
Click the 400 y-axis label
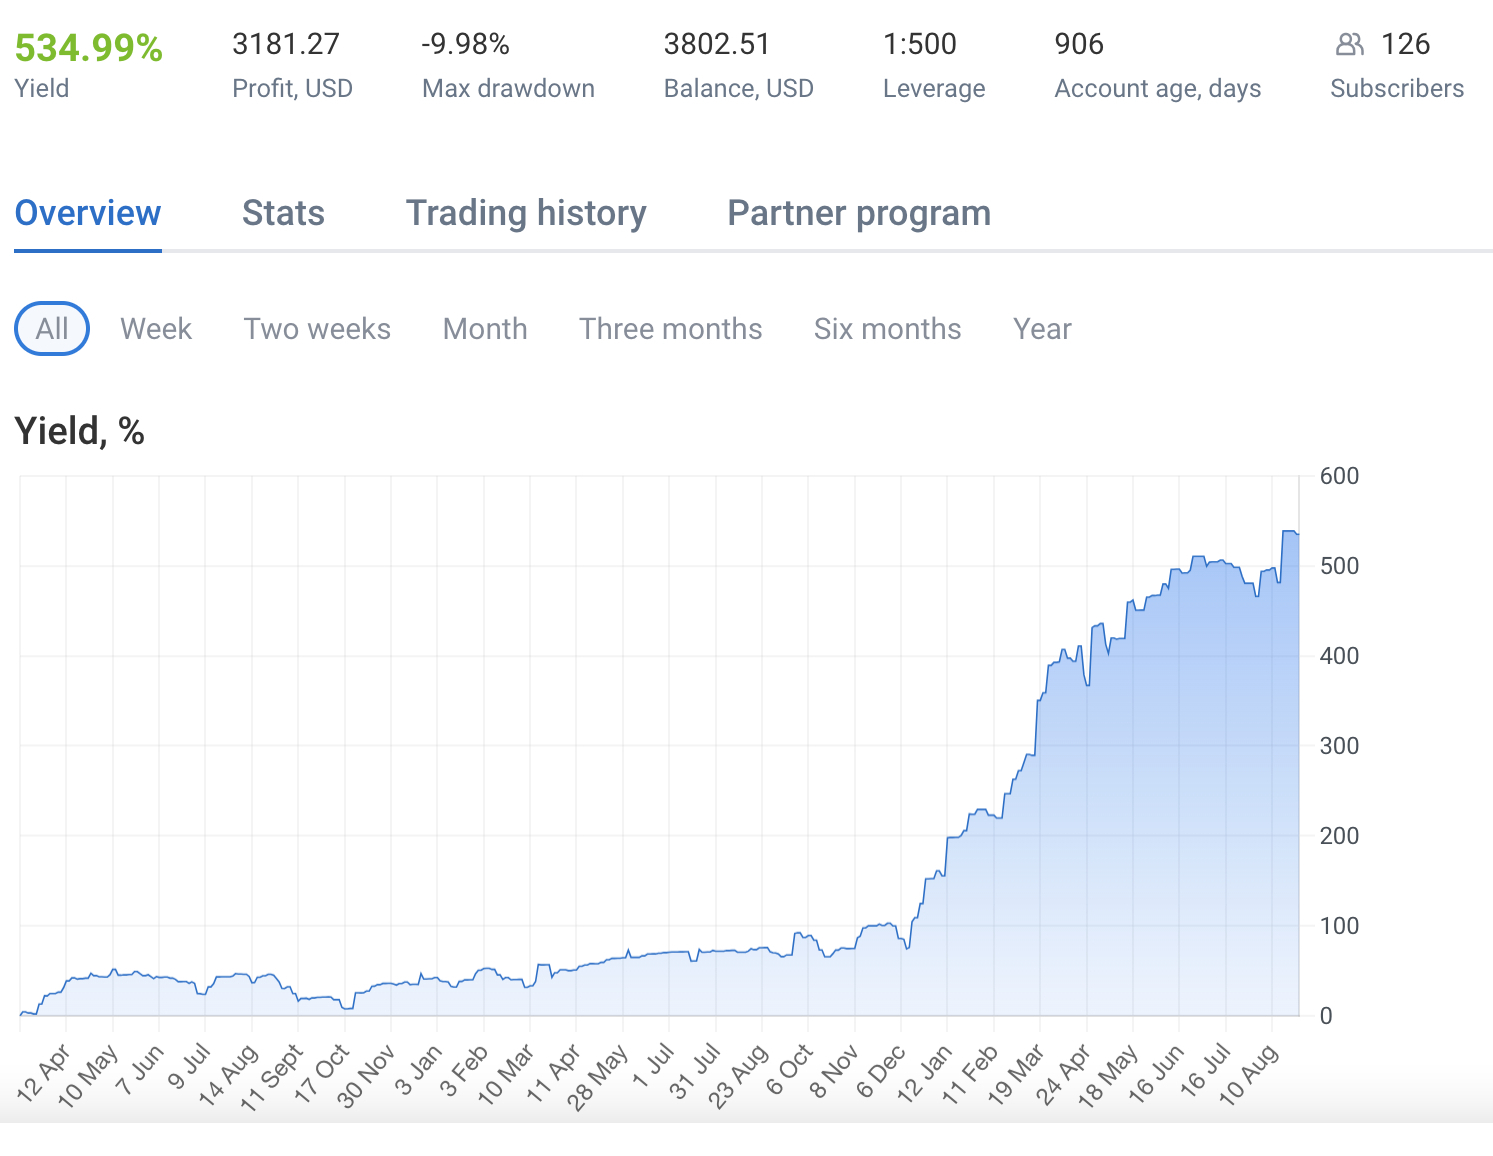1339,656
